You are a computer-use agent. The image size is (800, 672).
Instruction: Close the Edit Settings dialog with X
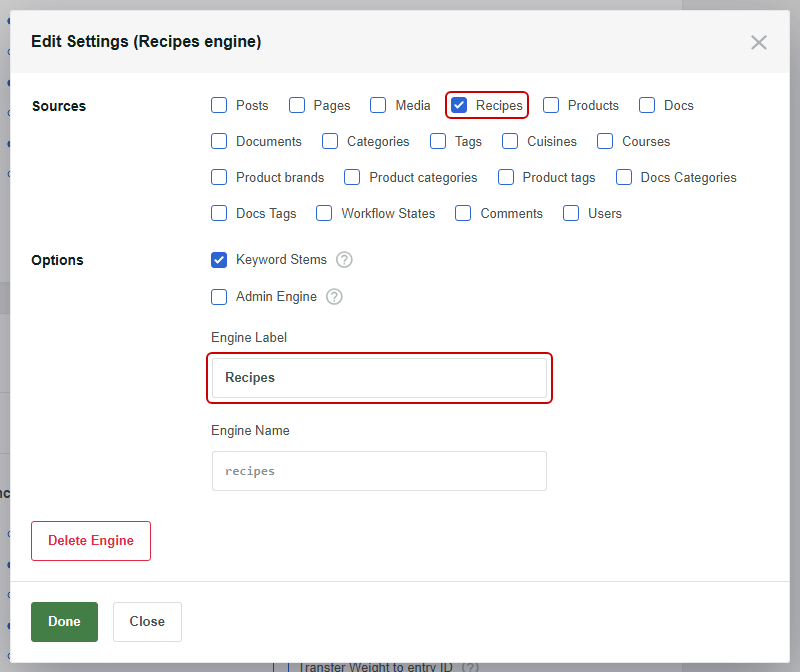click(x=759, y=42)
